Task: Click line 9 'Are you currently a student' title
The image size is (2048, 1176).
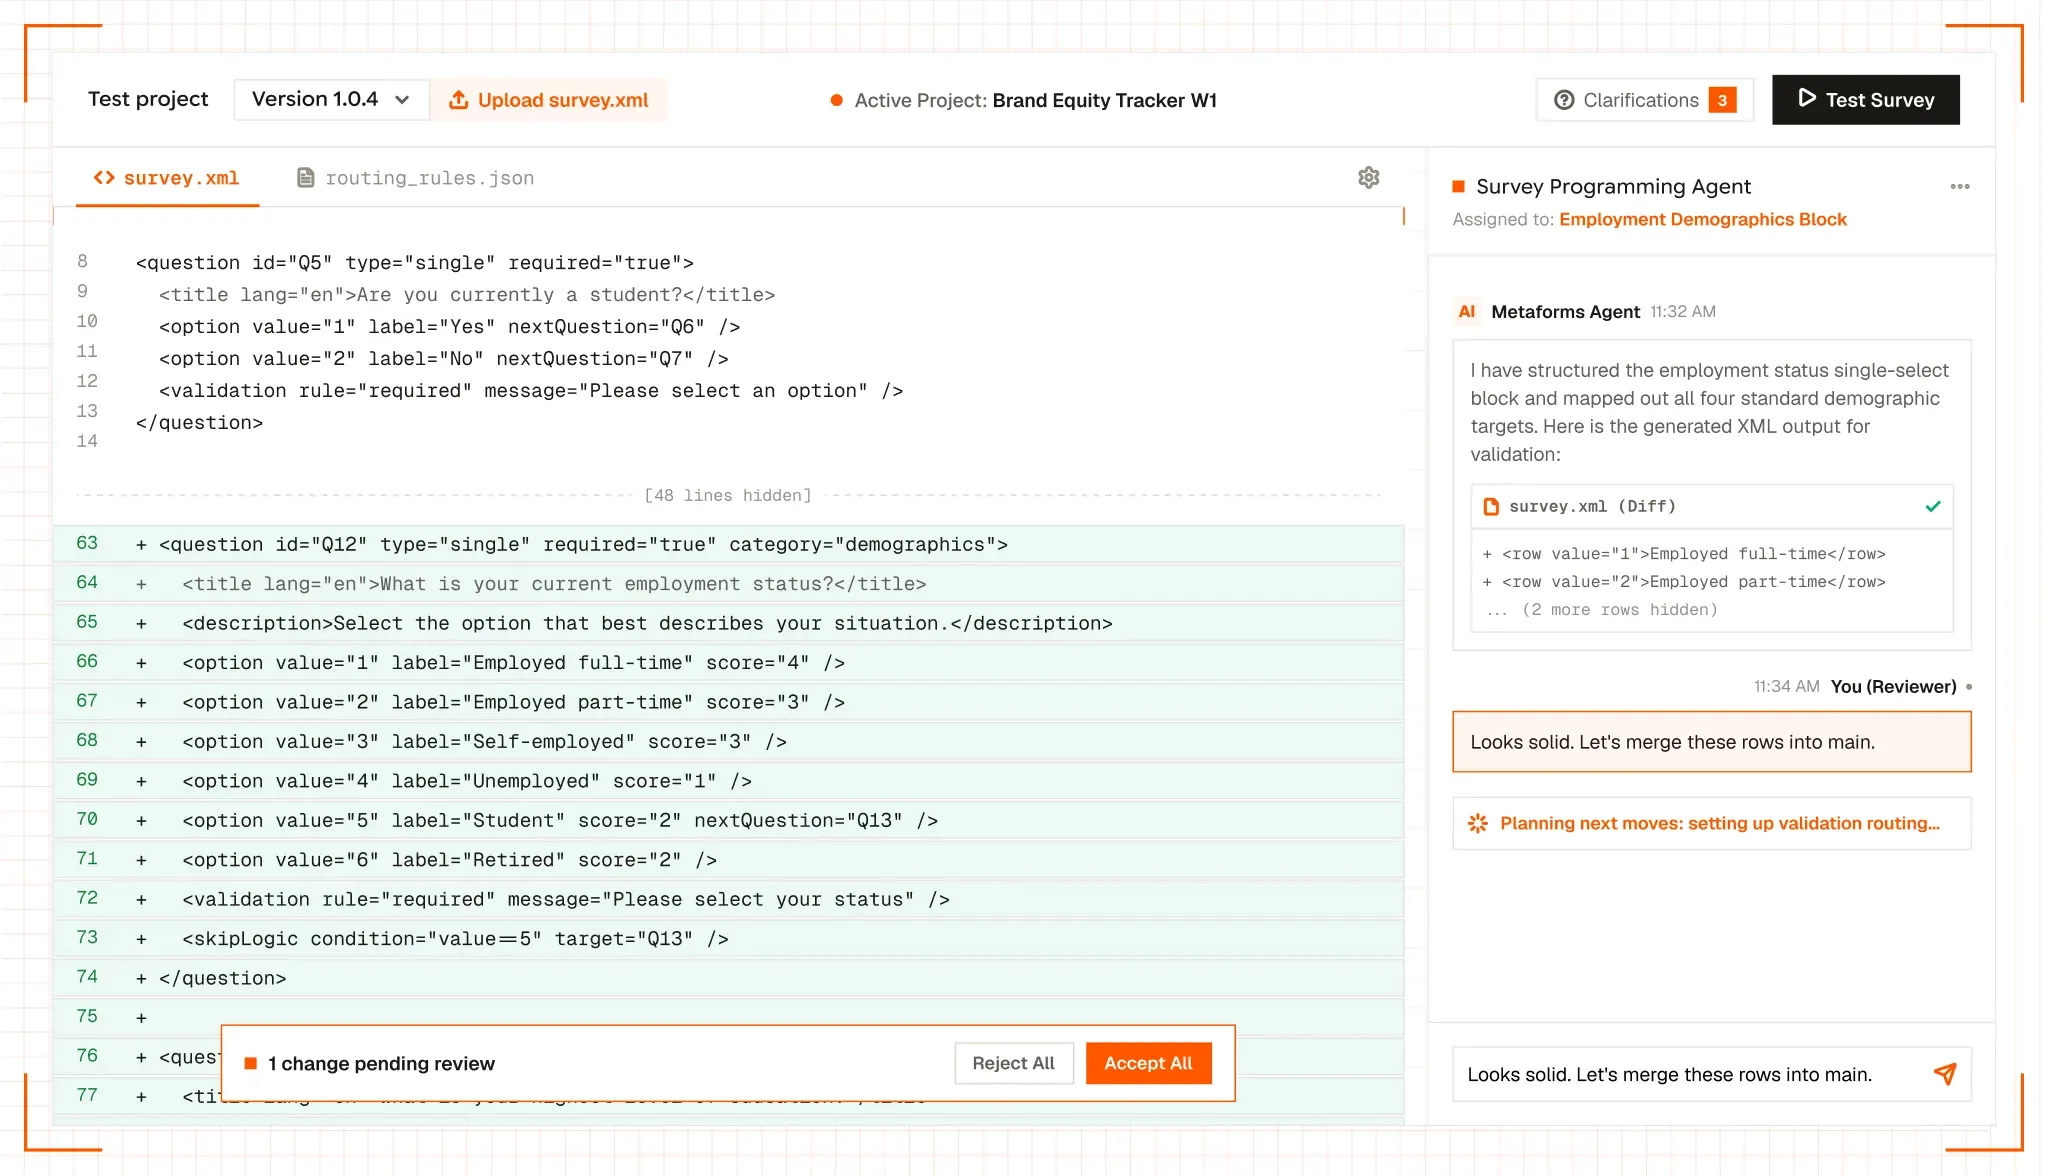Action: pos(467,295)
